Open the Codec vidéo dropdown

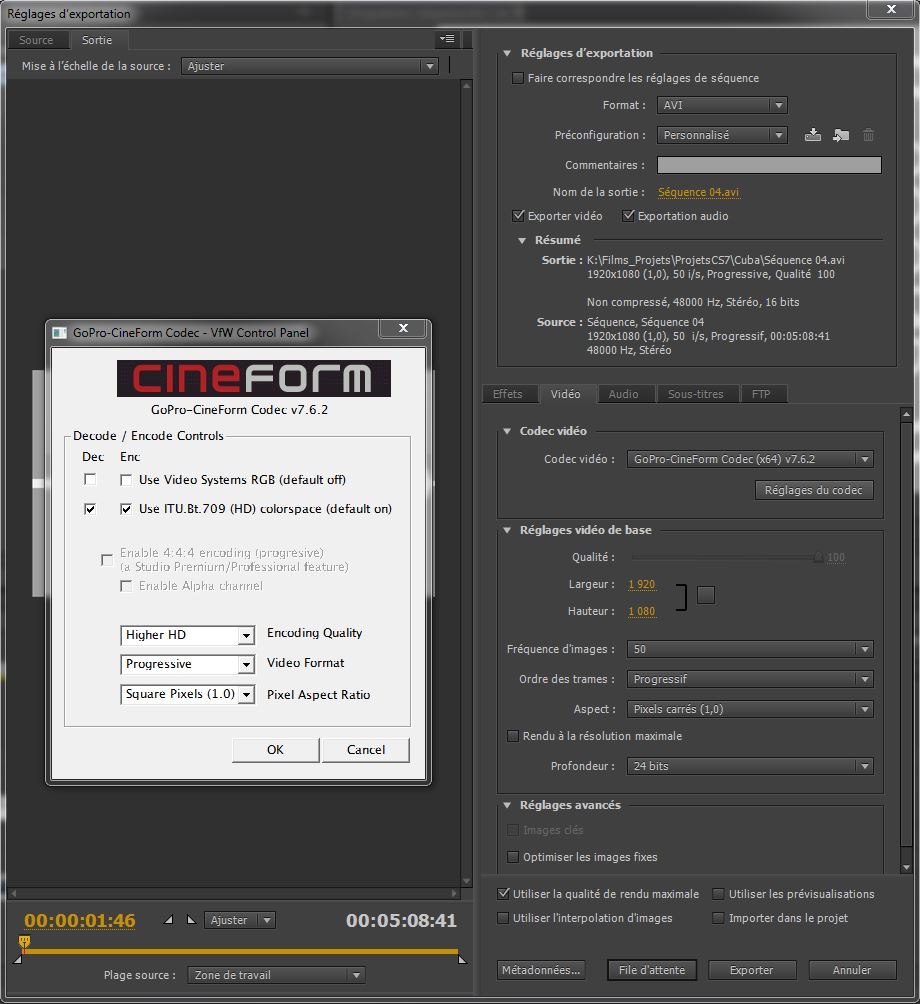[750, 459]
